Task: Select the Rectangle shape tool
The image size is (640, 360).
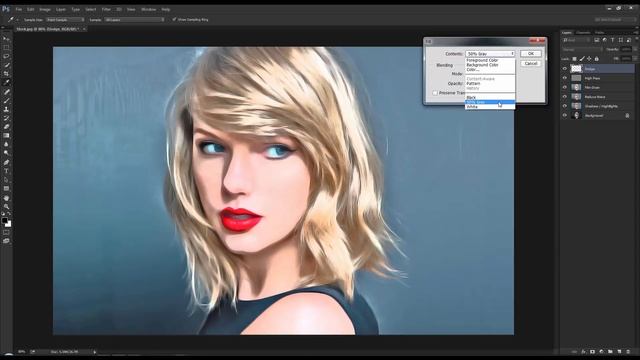Action: click(6, 189)
